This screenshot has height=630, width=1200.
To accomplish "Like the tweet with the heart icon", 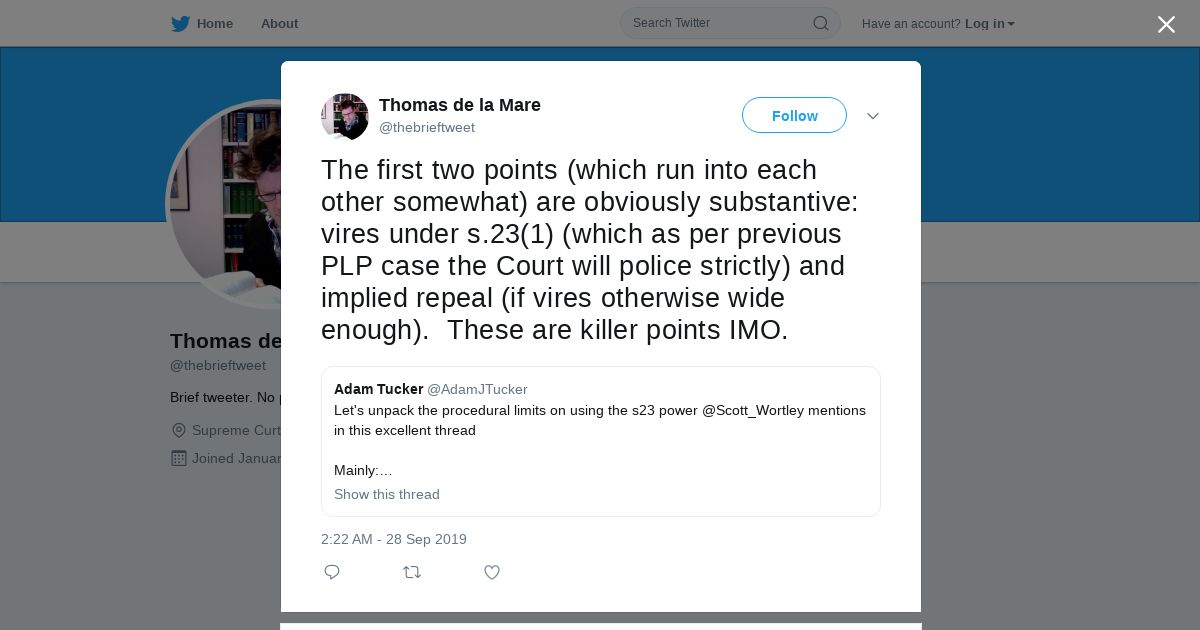I will point(492,572).
